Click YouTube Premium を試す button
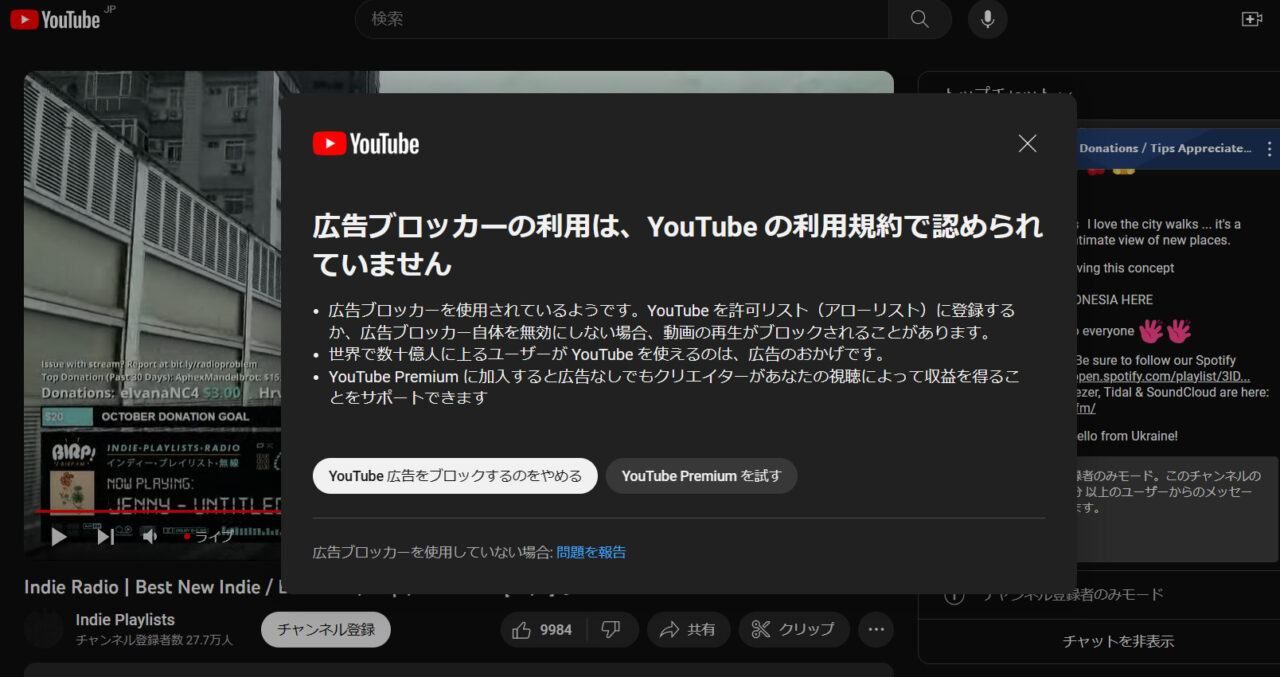Viewport: 1280px width, 677px height. pos(701,476)
